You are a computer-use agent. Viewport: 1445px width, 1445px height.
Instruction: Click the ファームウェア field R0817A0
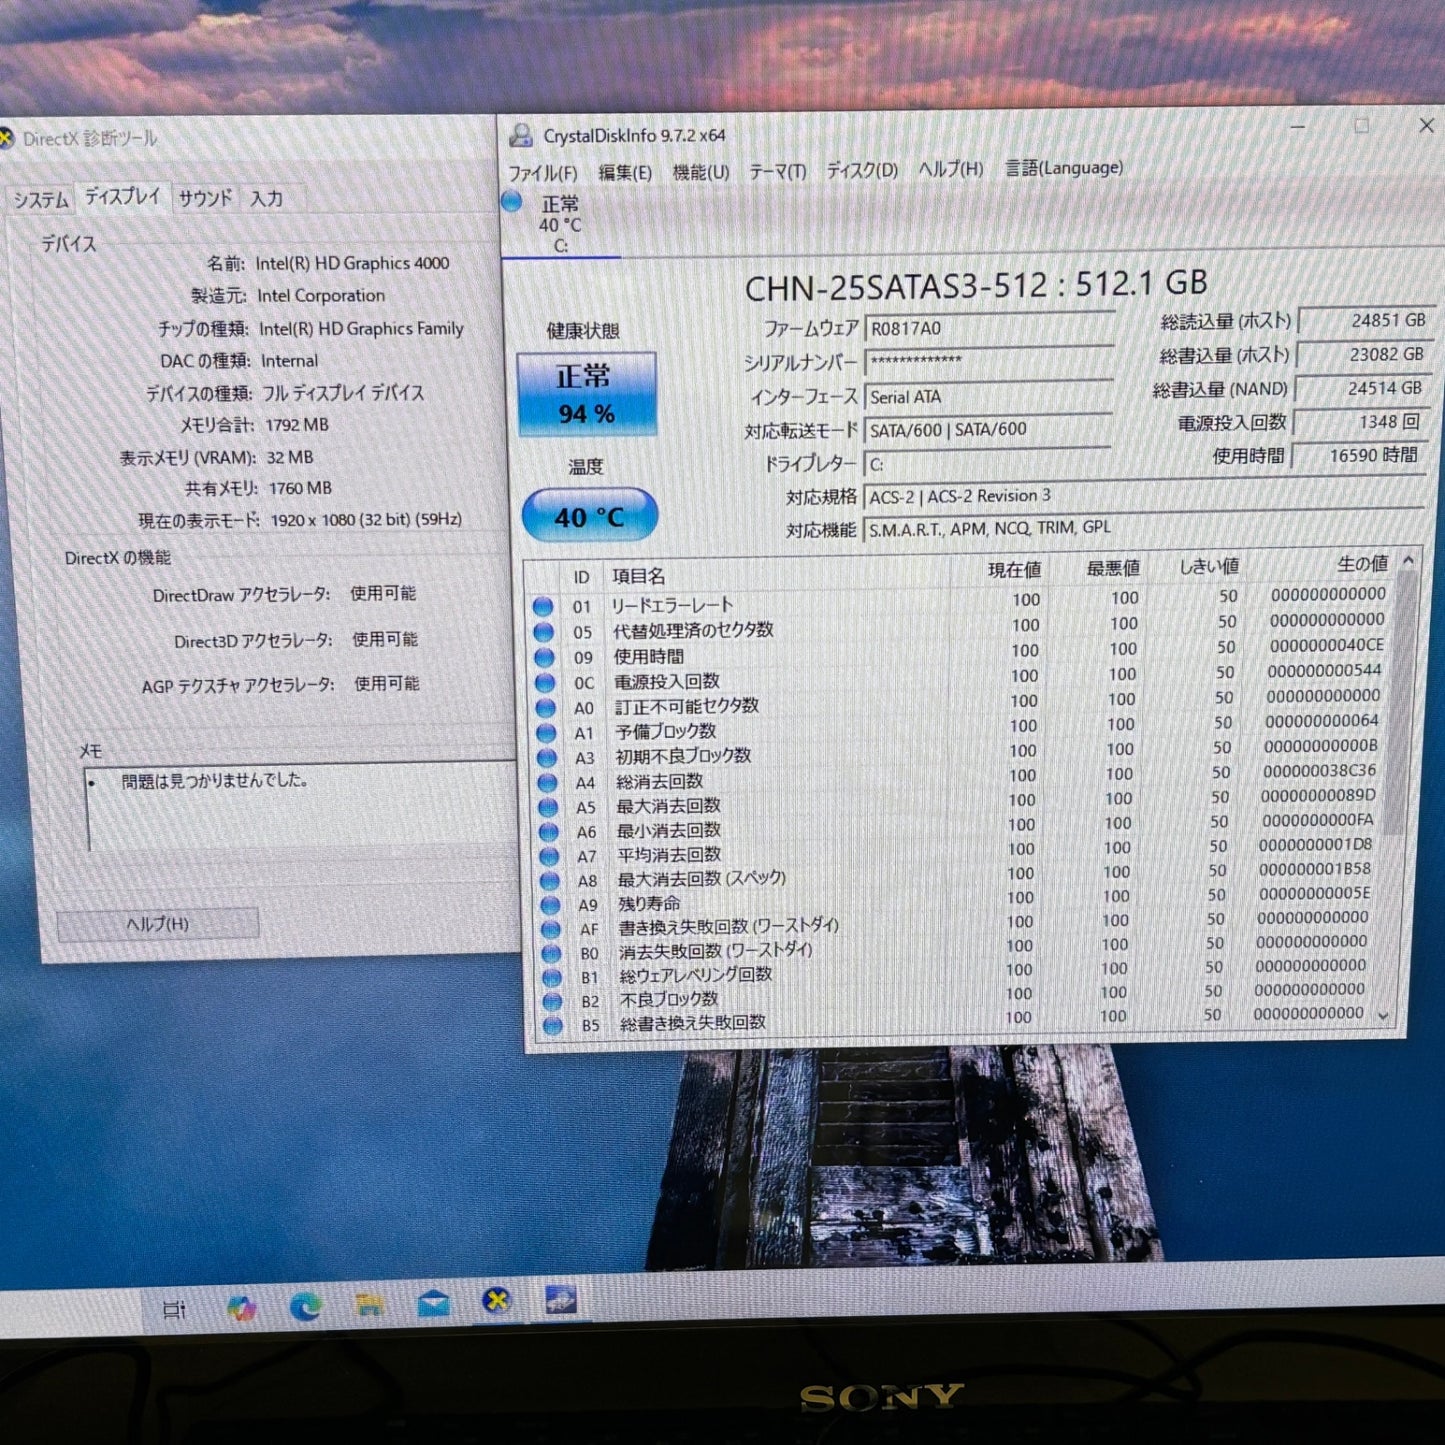click(x=989, y=329)
